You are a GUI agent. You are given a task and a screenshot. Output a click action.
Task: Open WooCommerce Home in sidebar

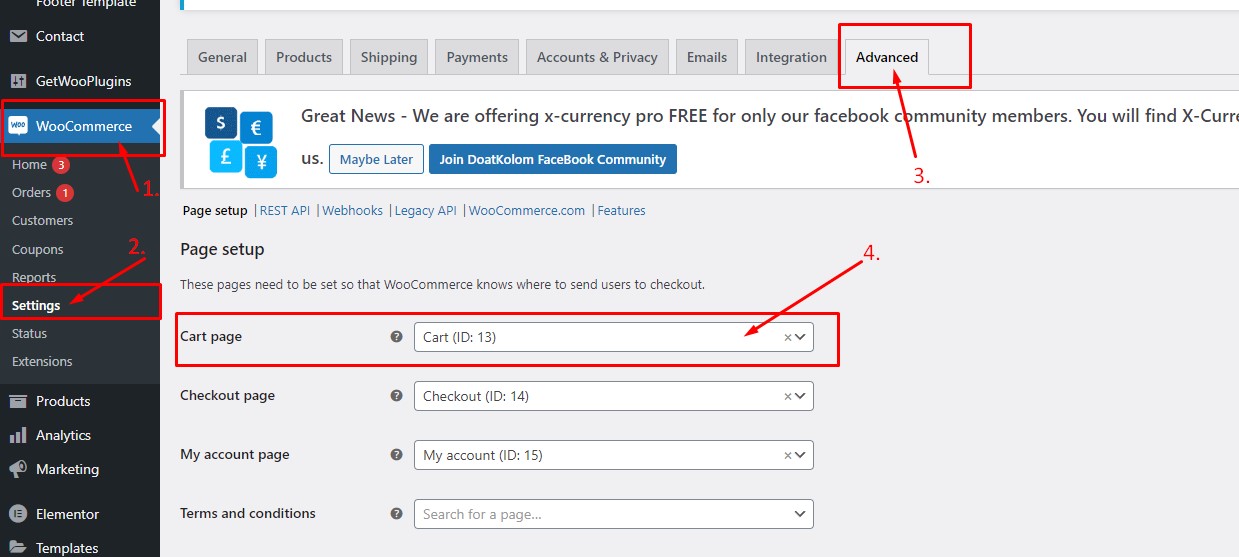coord(29,164)
